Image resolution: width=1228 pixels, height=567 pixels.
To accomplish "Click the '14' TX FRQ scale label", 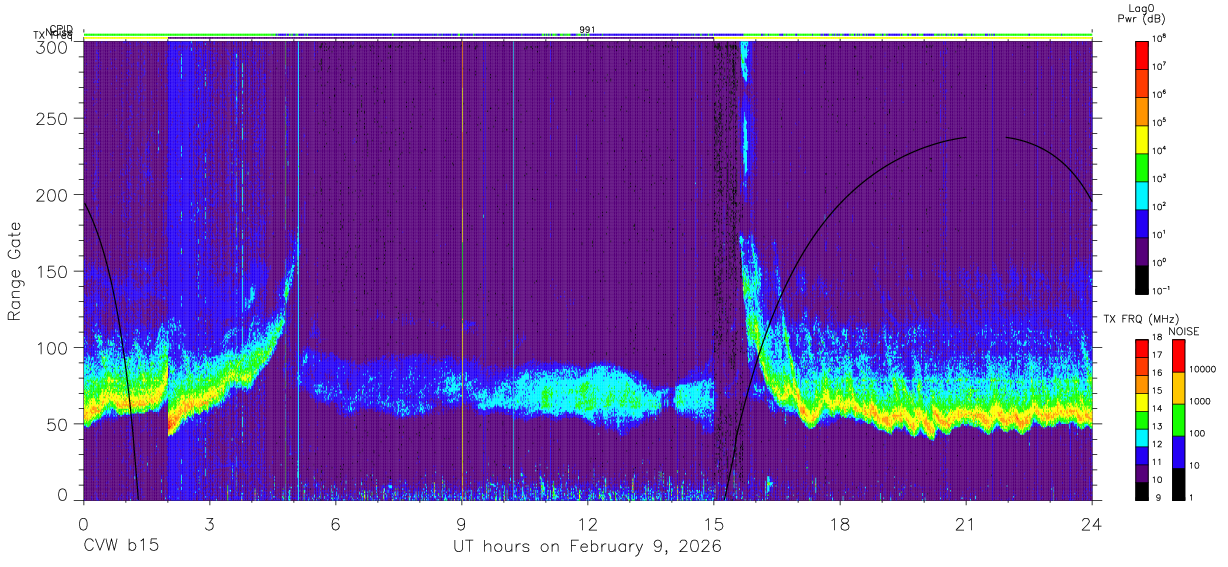I will (1156, 409).
